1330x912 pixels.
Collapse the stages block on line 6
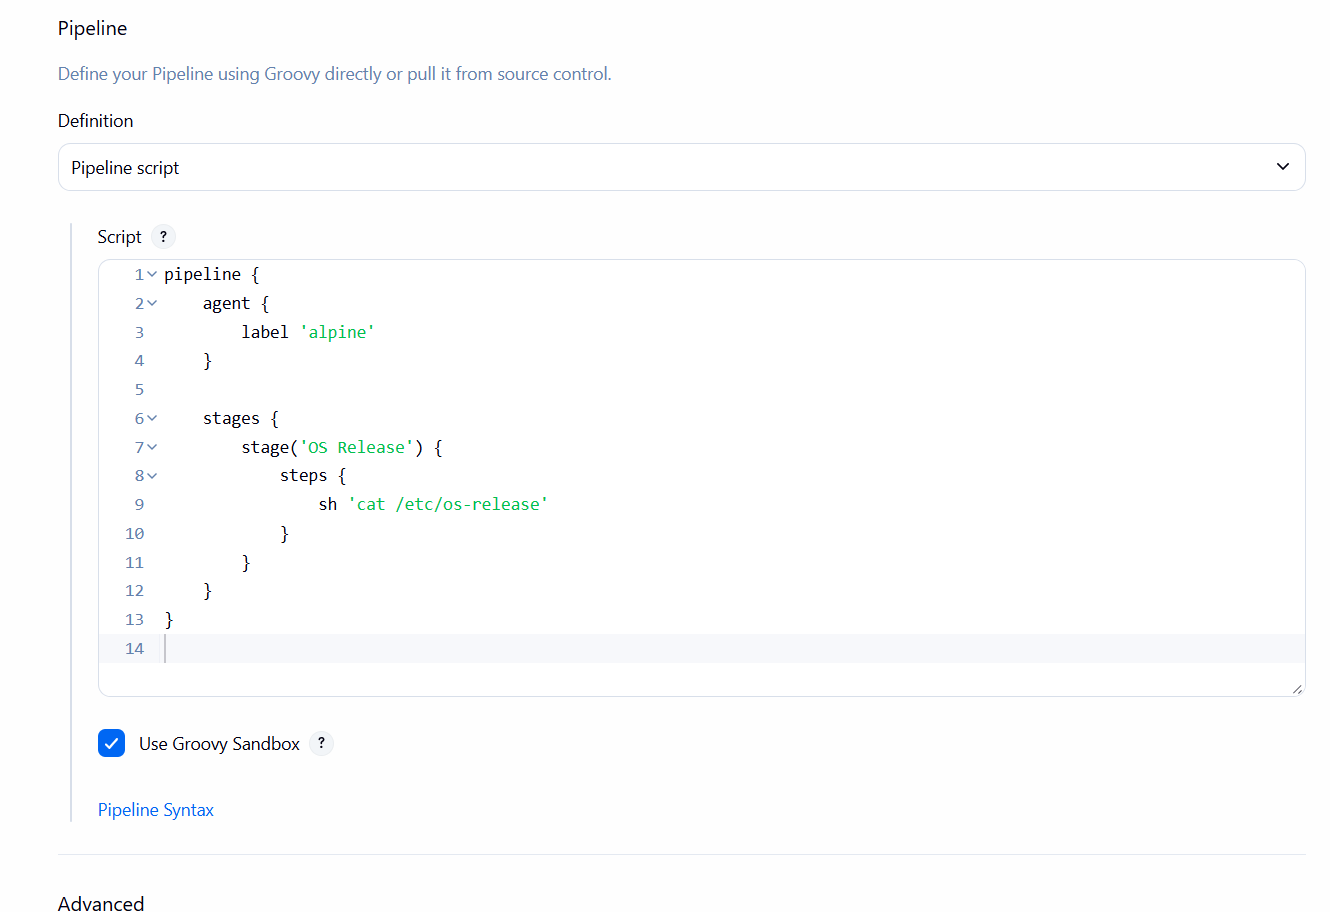pos(152,419)
